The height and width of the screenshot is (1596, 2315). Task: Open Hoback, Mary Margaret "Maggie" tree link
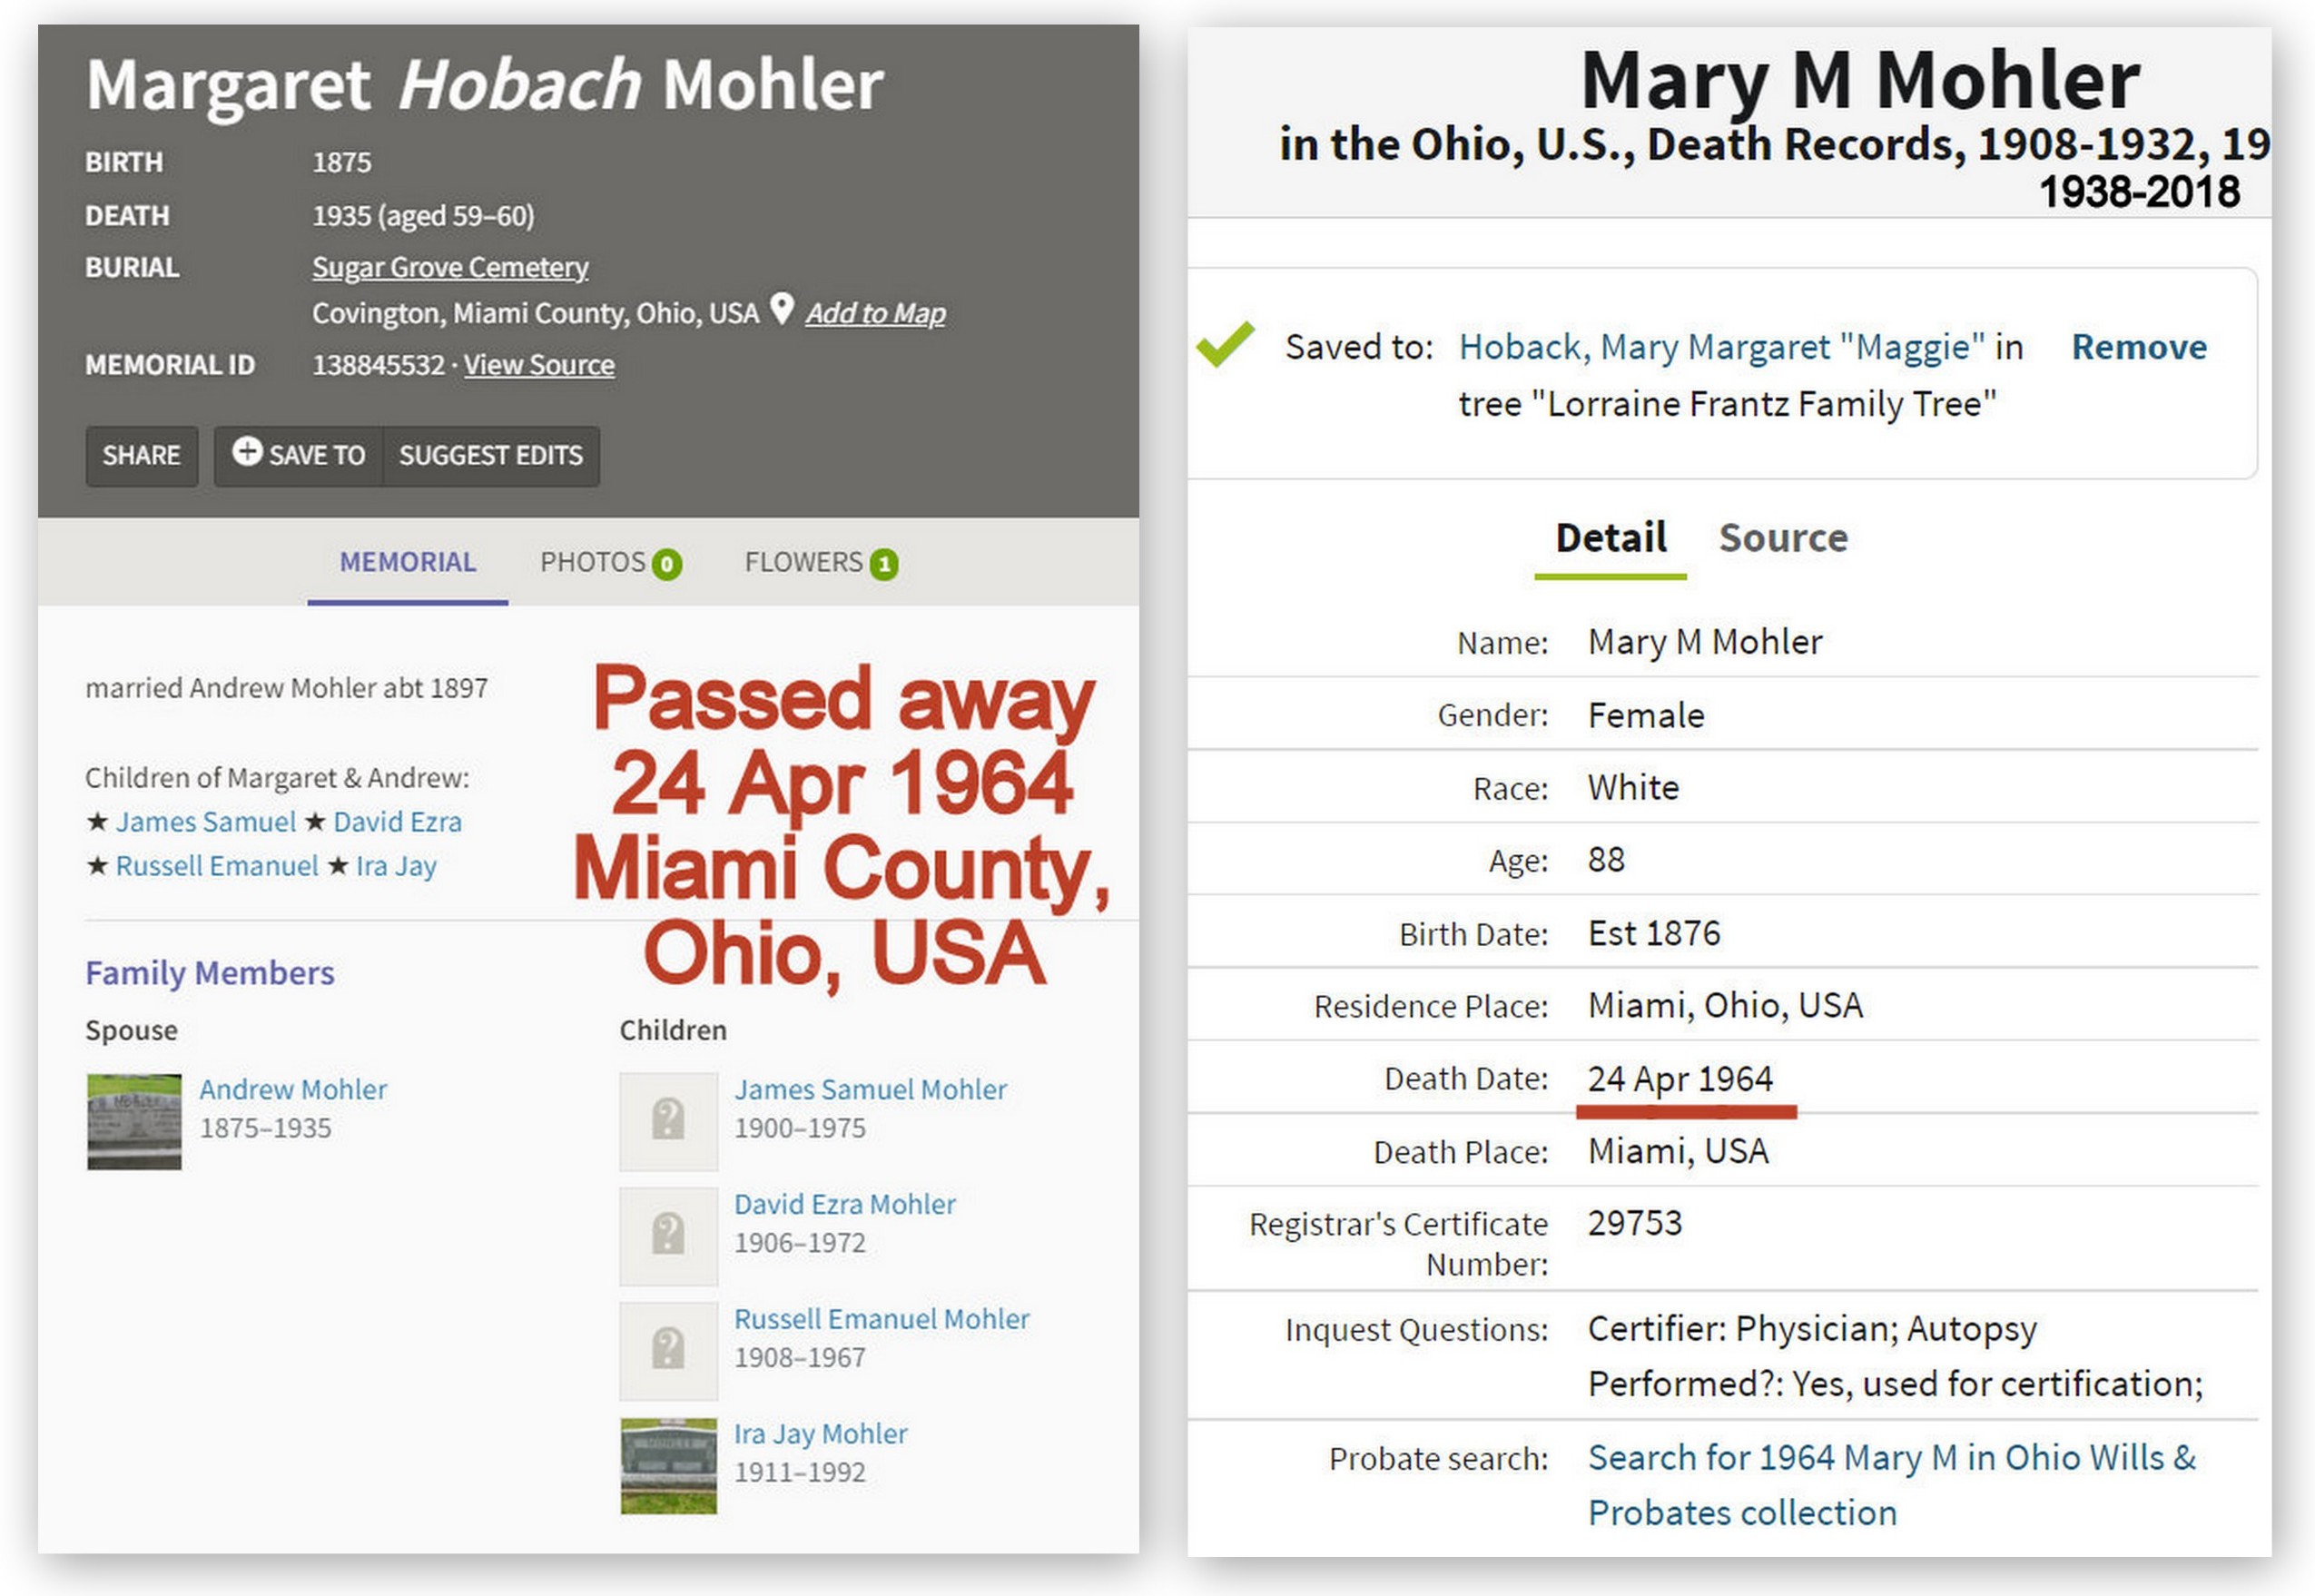click(x=1721, y=347)
